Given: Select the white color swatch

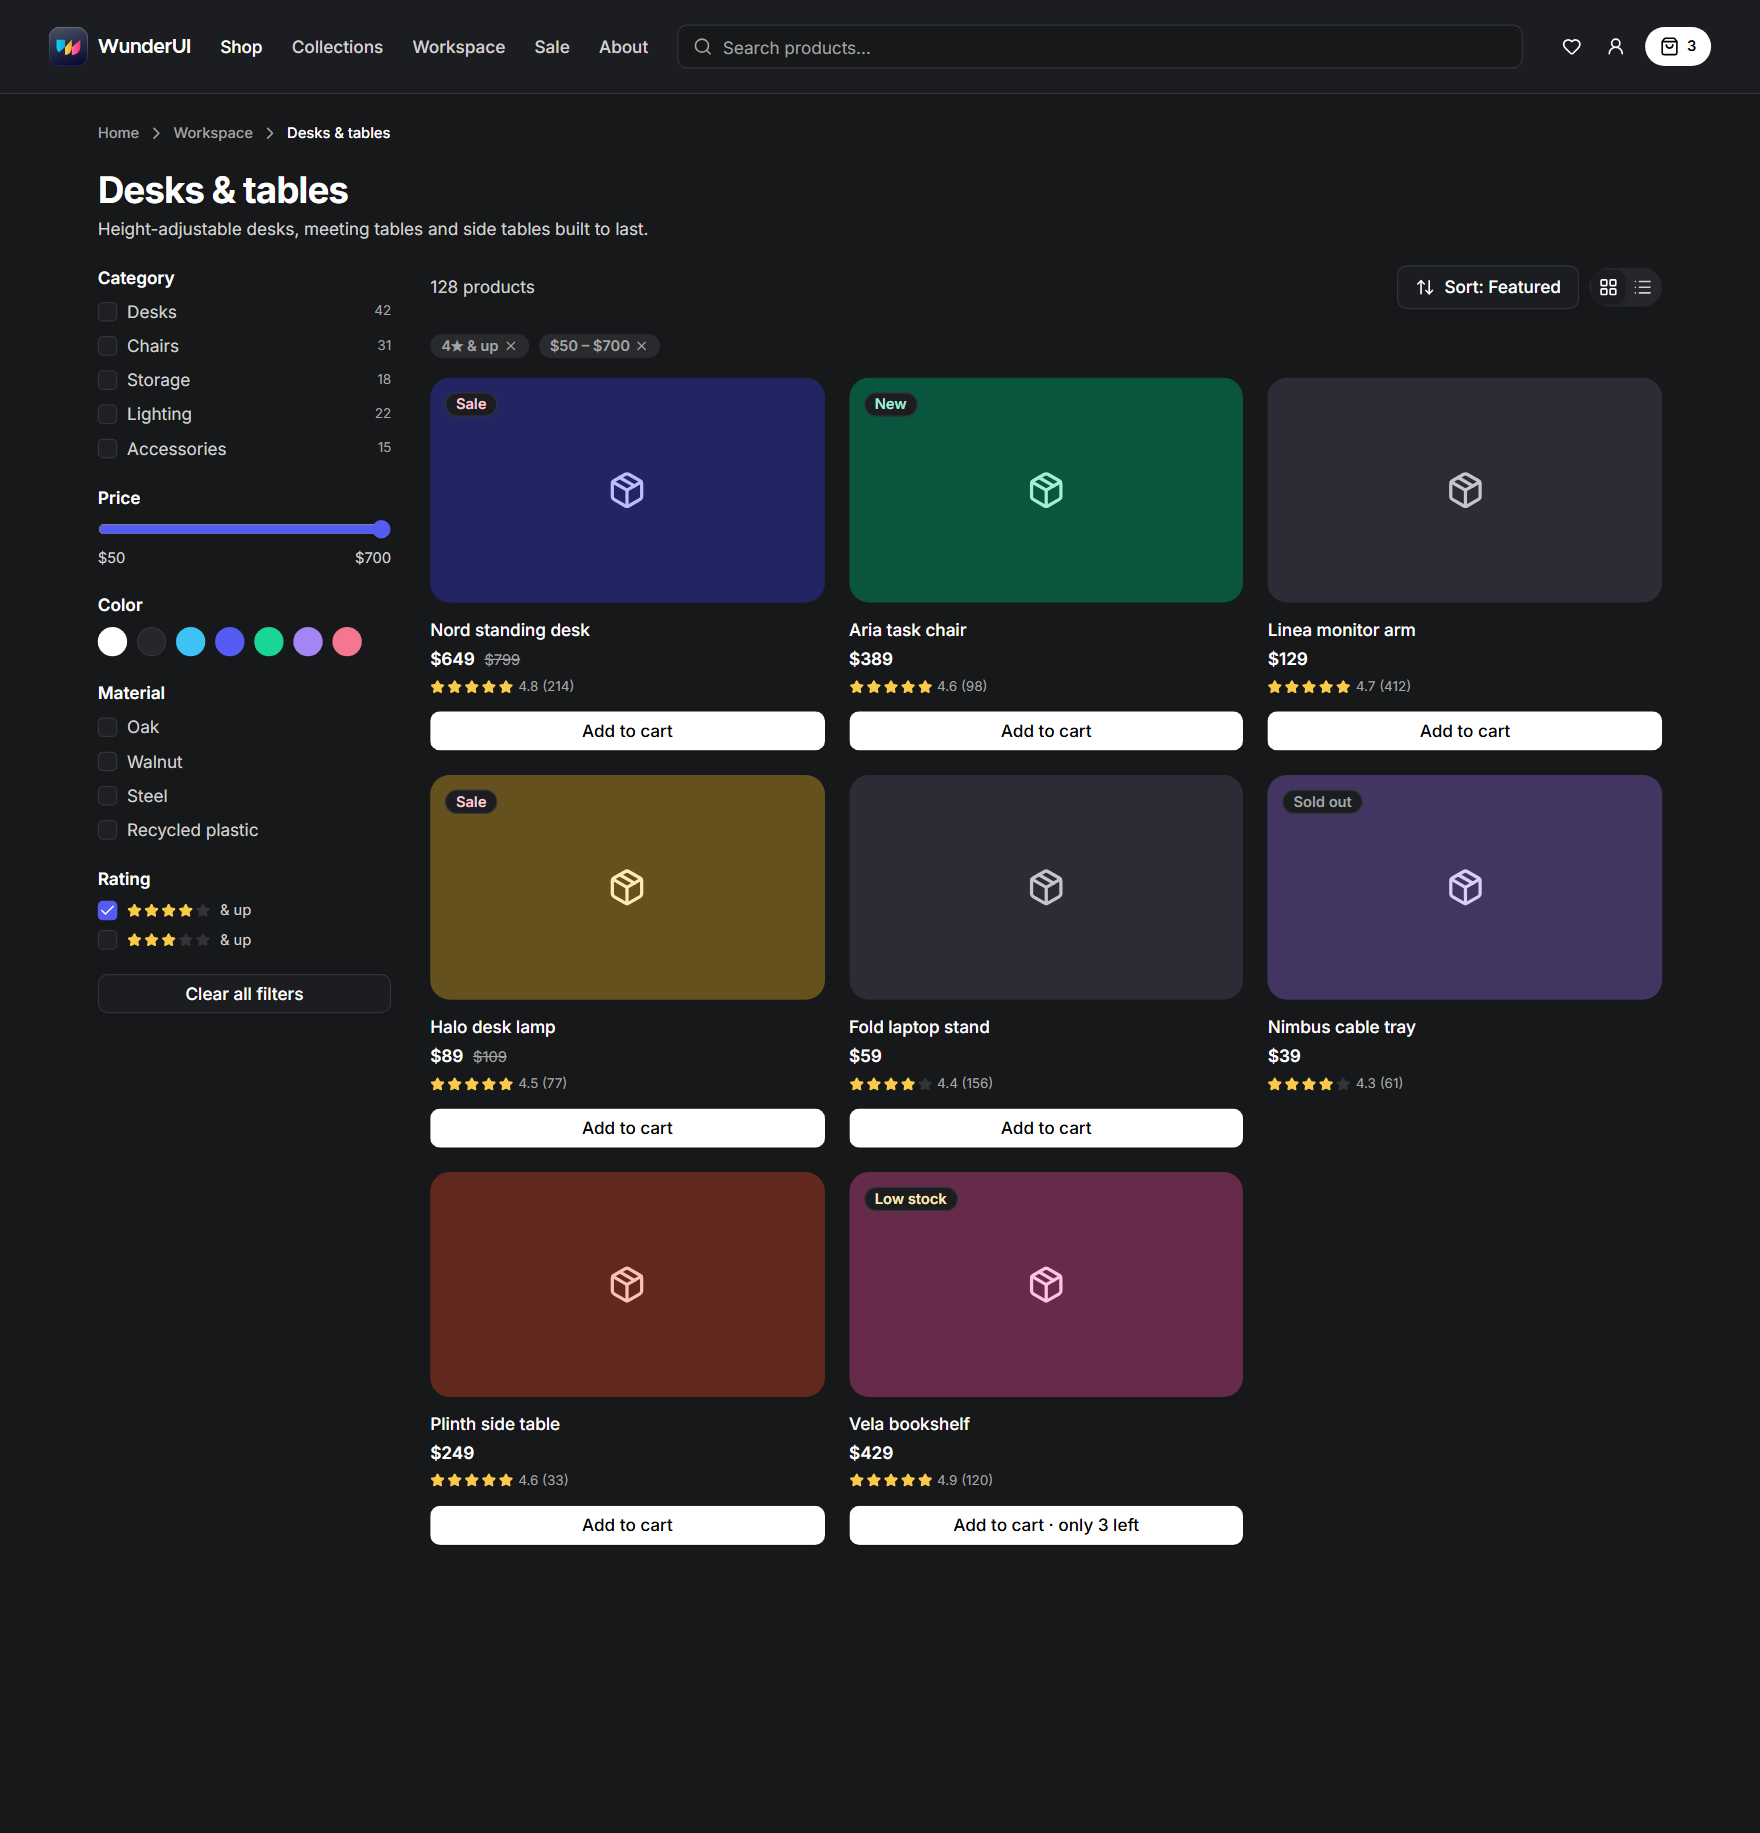Looking at the screenshot, I should [x=113, y=642].
